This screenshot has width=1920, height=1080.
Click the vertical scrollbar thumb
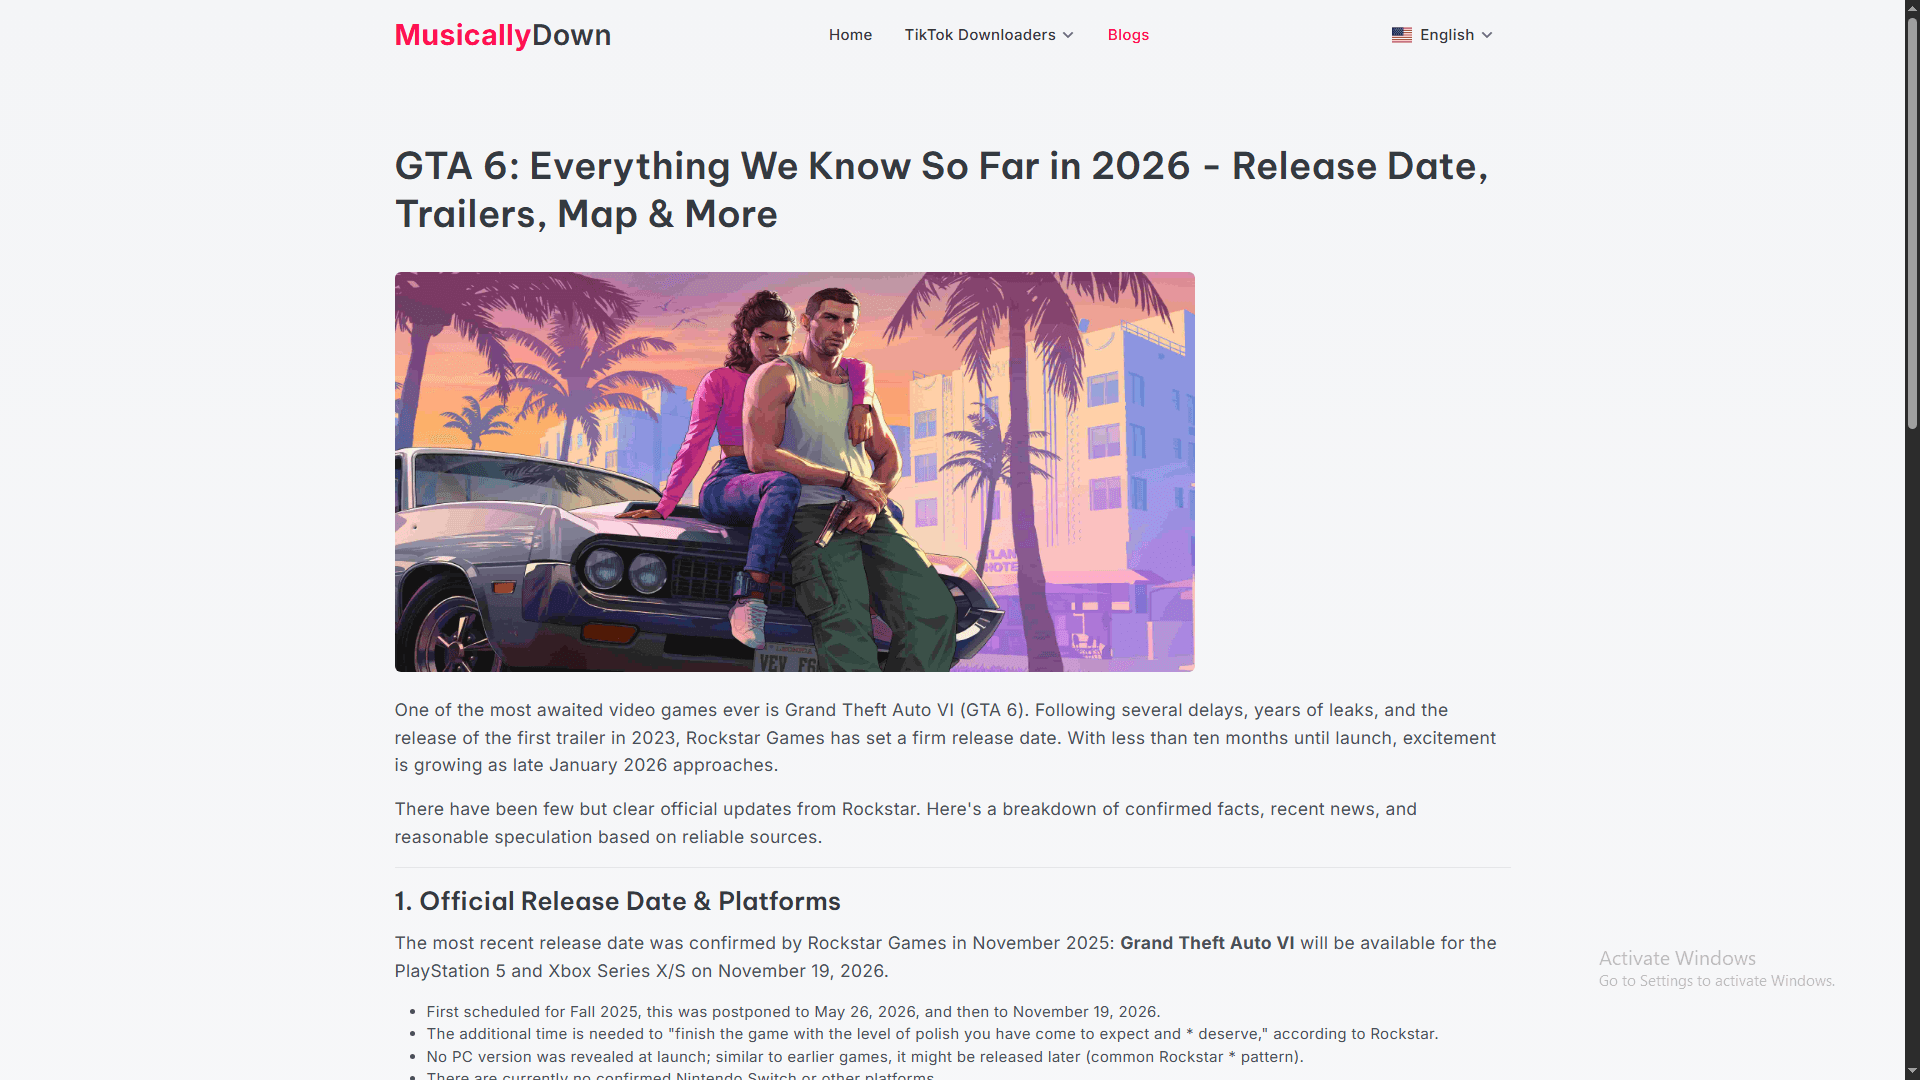[1912, 222]
